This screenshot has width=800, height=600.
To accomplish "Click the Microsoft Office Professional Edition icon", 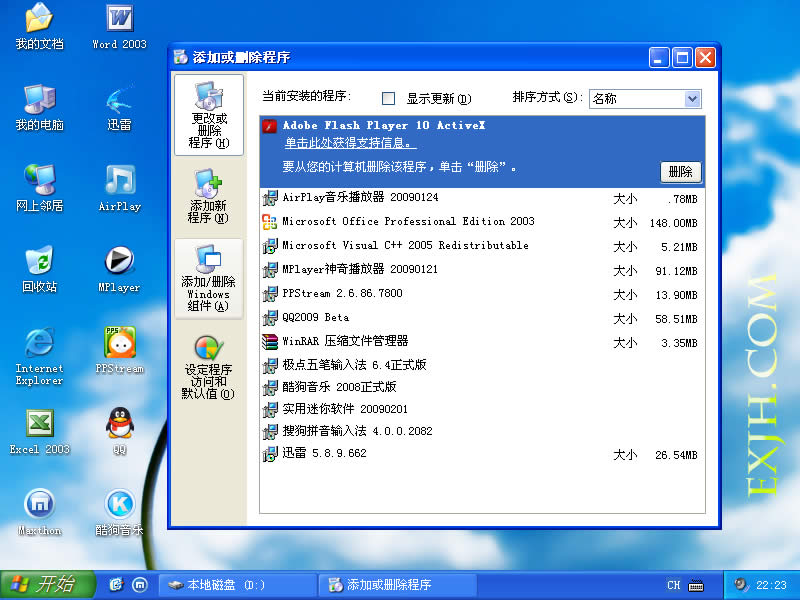I will click(x=269, y=221).
